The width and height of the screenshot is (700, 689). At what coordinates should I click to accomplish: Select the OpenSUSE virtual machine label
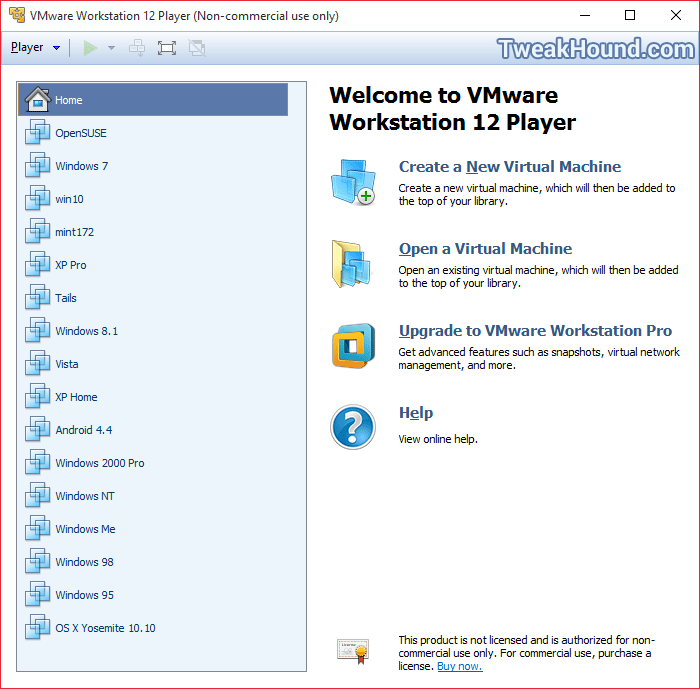[81, 133]
